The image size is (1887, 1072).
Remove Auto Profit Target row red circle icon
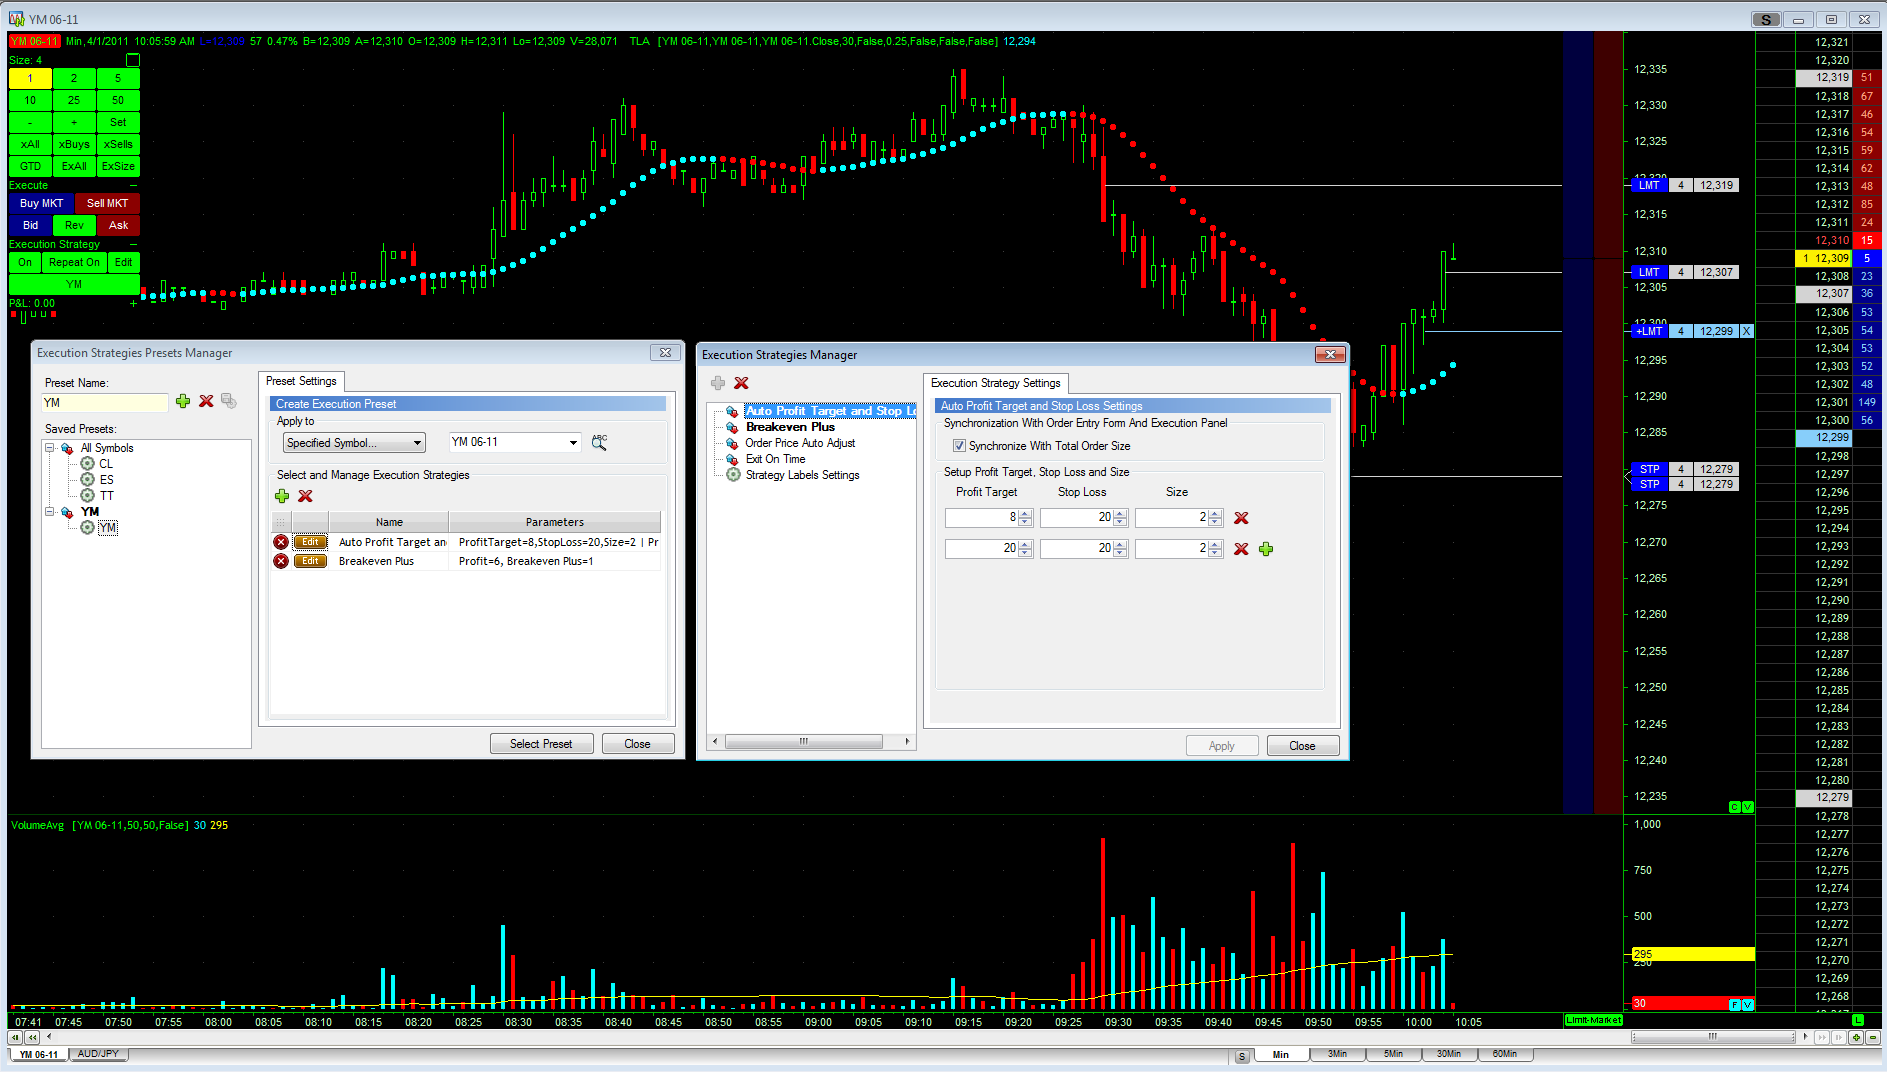click(281, 542)
